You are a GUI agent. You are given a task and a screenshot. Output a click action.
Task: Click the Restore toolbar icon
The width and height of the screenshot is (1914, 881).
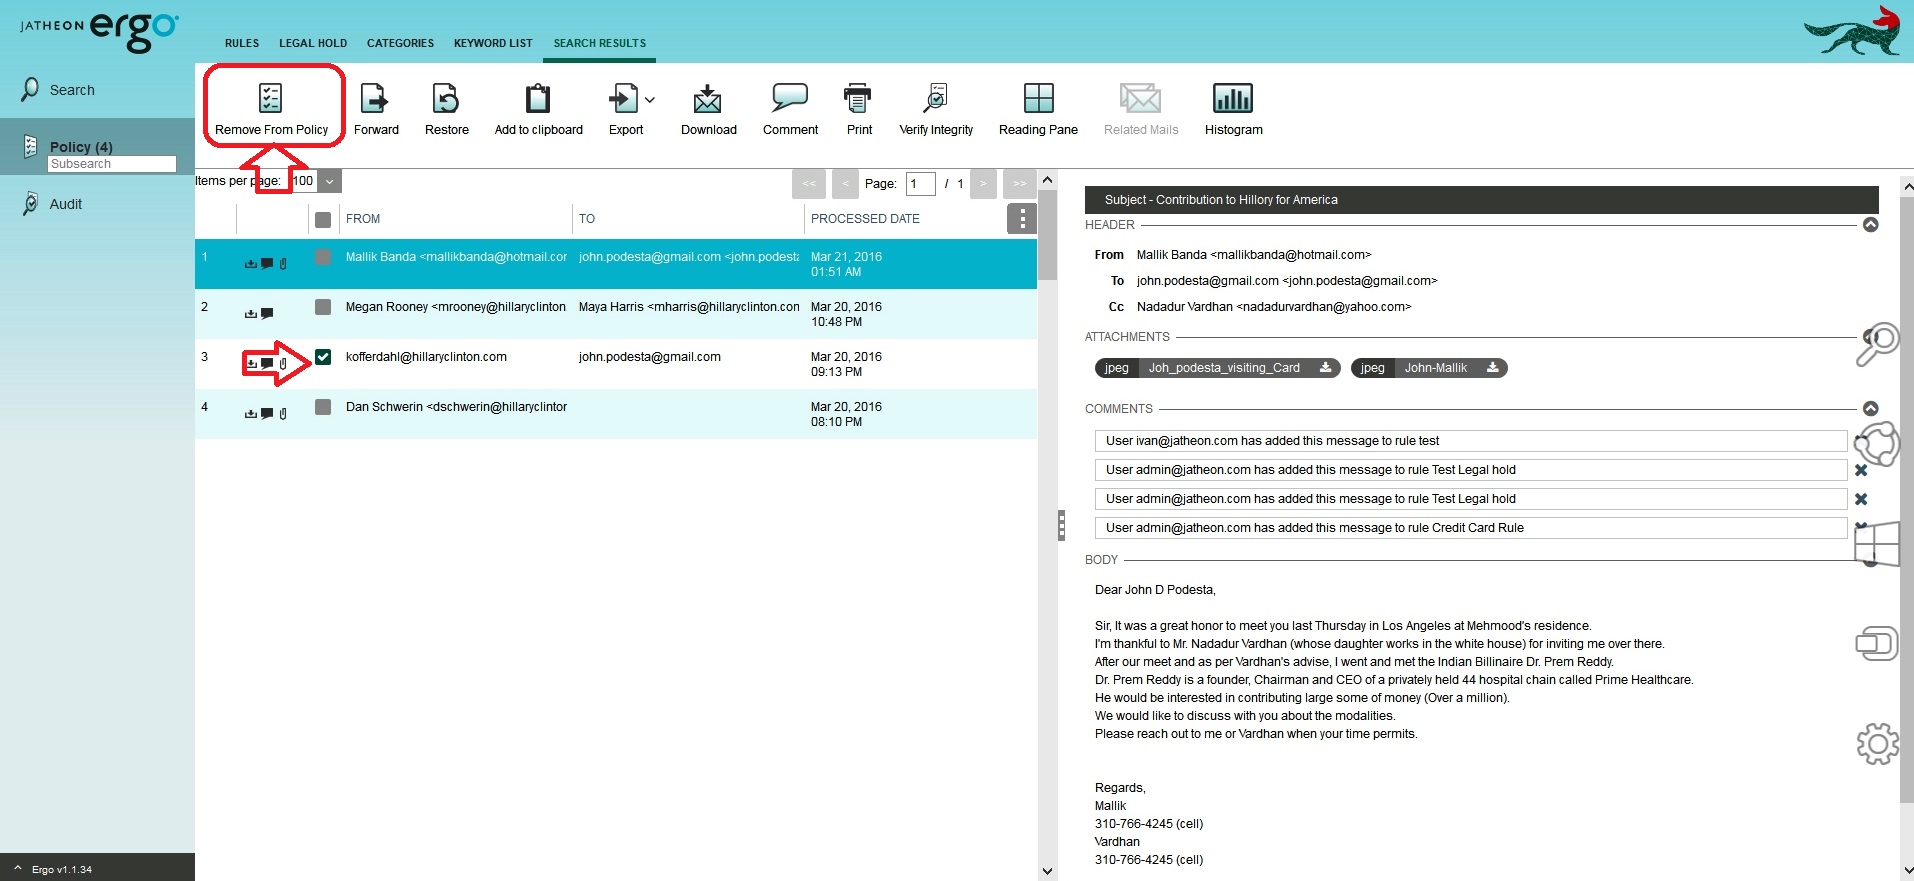point(446,98)
